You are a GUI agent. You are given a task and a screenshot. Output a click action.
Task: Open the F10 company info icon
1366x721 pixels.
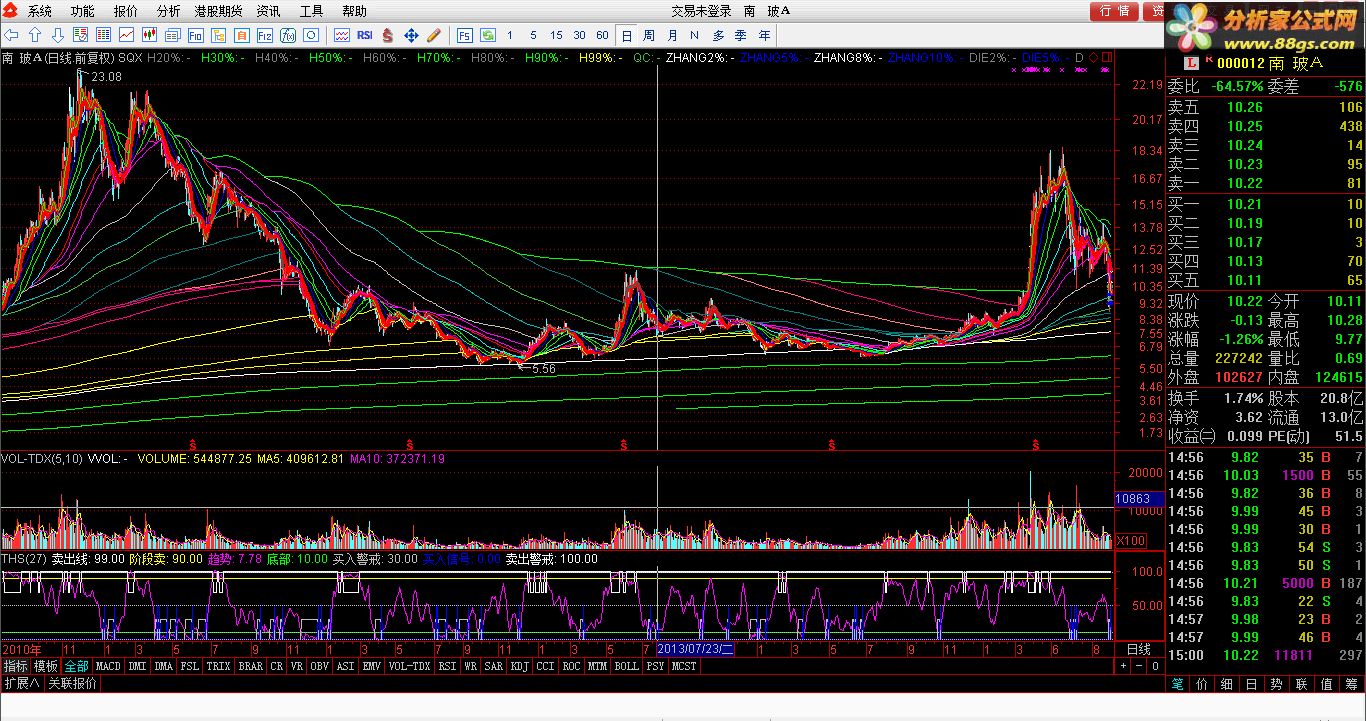[196, 35]
